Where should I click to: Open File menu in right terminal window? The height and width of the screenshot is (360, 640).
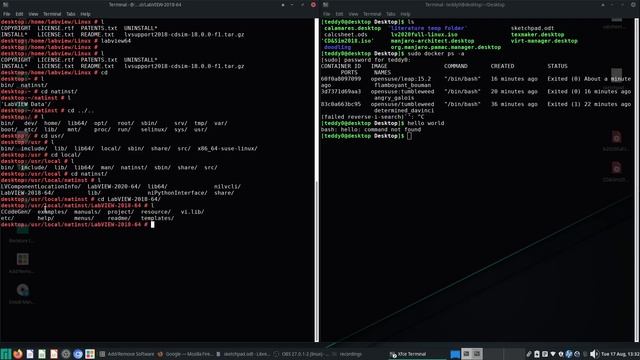click(x=327, y=14)
